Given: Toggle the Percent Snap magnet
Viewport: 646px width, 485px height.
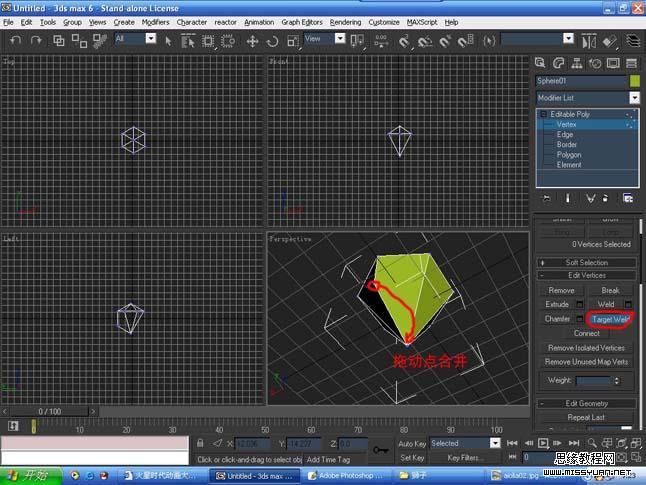Looking at the screenshot, I should point(445,41).
